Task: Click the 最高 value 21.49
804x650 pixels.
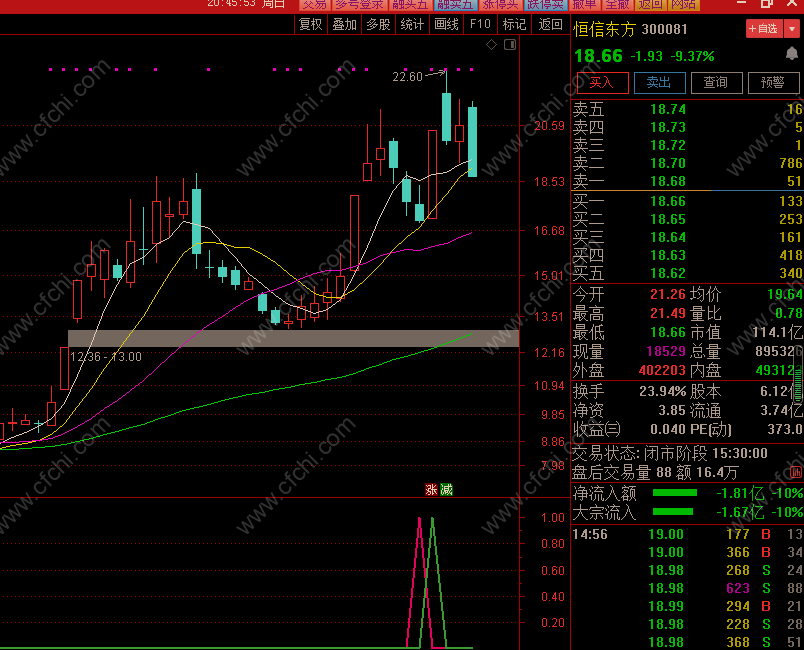Action: coord(668,313)
